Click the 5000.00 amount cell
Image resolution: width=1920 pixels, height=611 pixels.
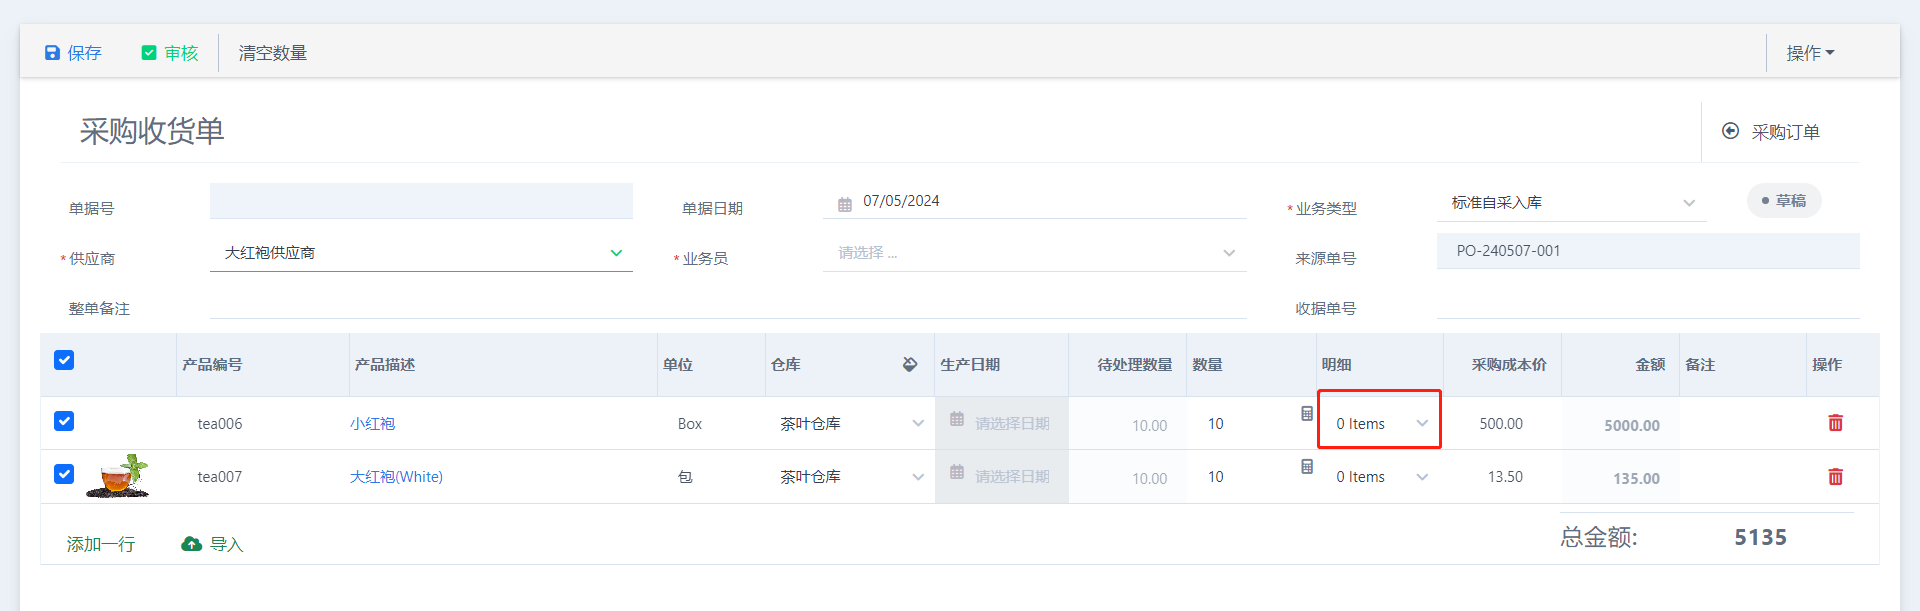coord(1632,426)
